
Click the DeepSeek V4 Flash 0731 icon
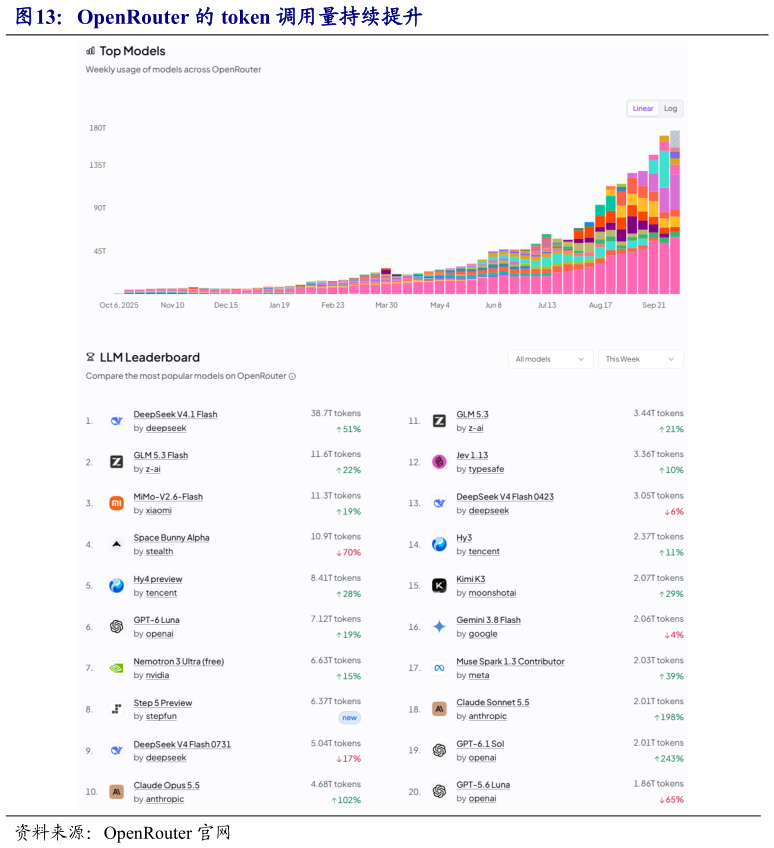coord(116,751)
